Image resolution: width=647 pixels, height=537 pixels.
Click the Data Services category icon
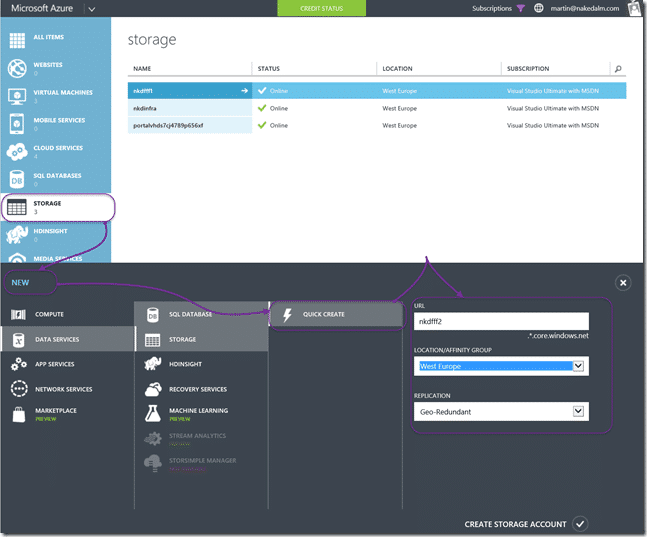(19, 340)
